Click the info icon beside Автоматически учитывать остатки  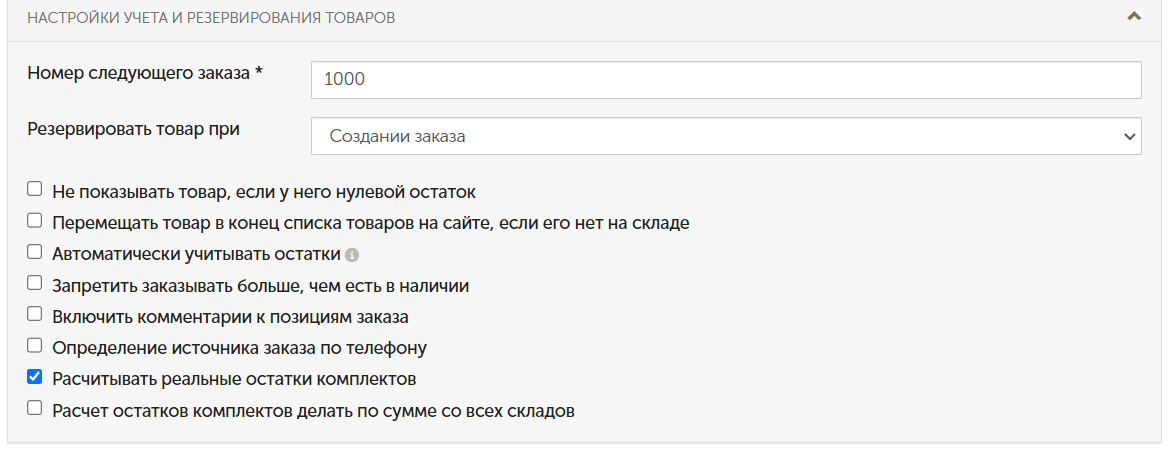(x=352, y=255)
